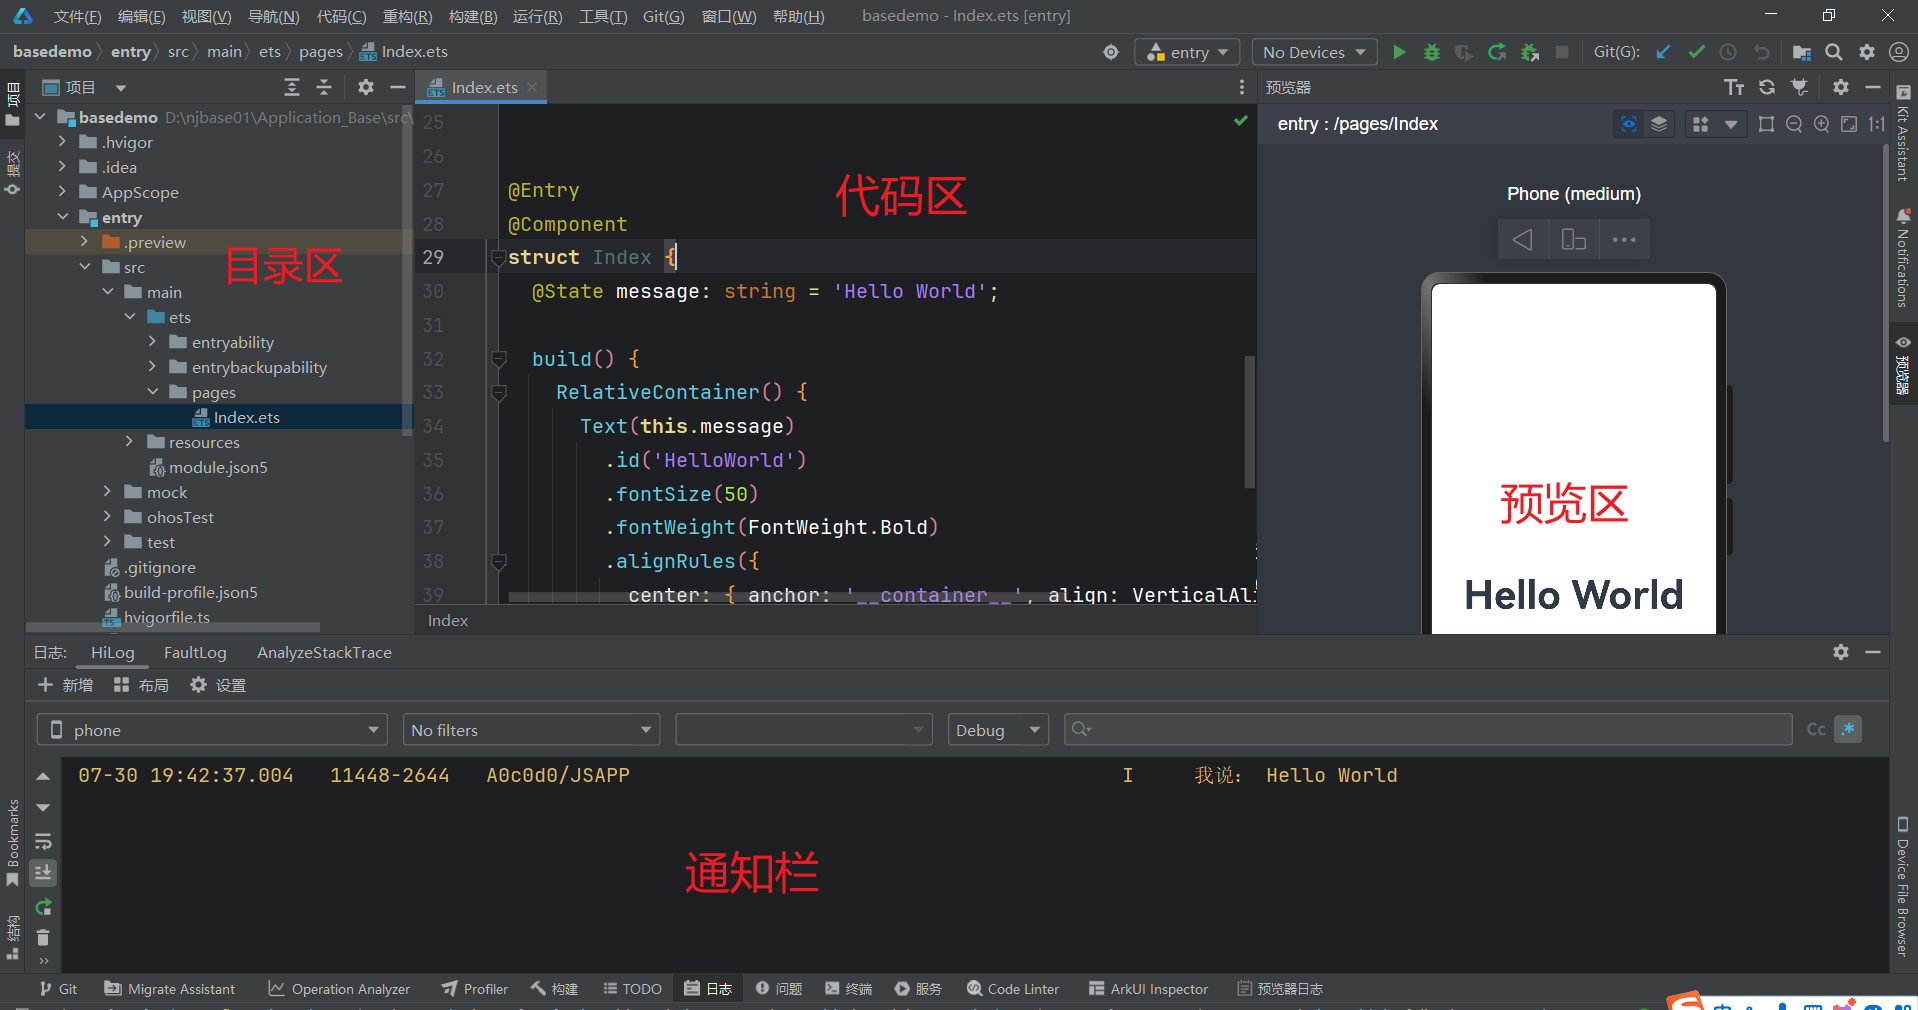Zoom in the previewer
The width and height of the screenshot is (1918, 1010).
(1822, 124)
